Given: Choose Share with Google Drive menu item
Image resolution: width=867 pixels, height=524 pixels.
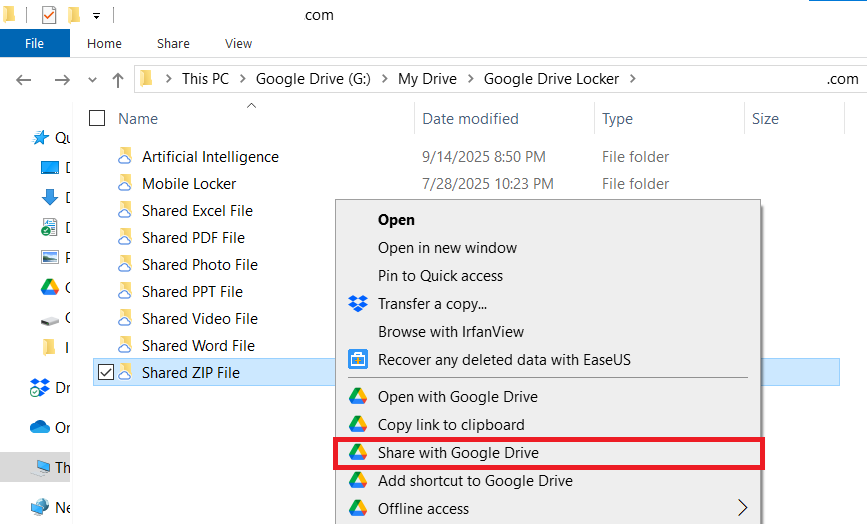Looking at the screenshot, I should click(x=458, y=453).
